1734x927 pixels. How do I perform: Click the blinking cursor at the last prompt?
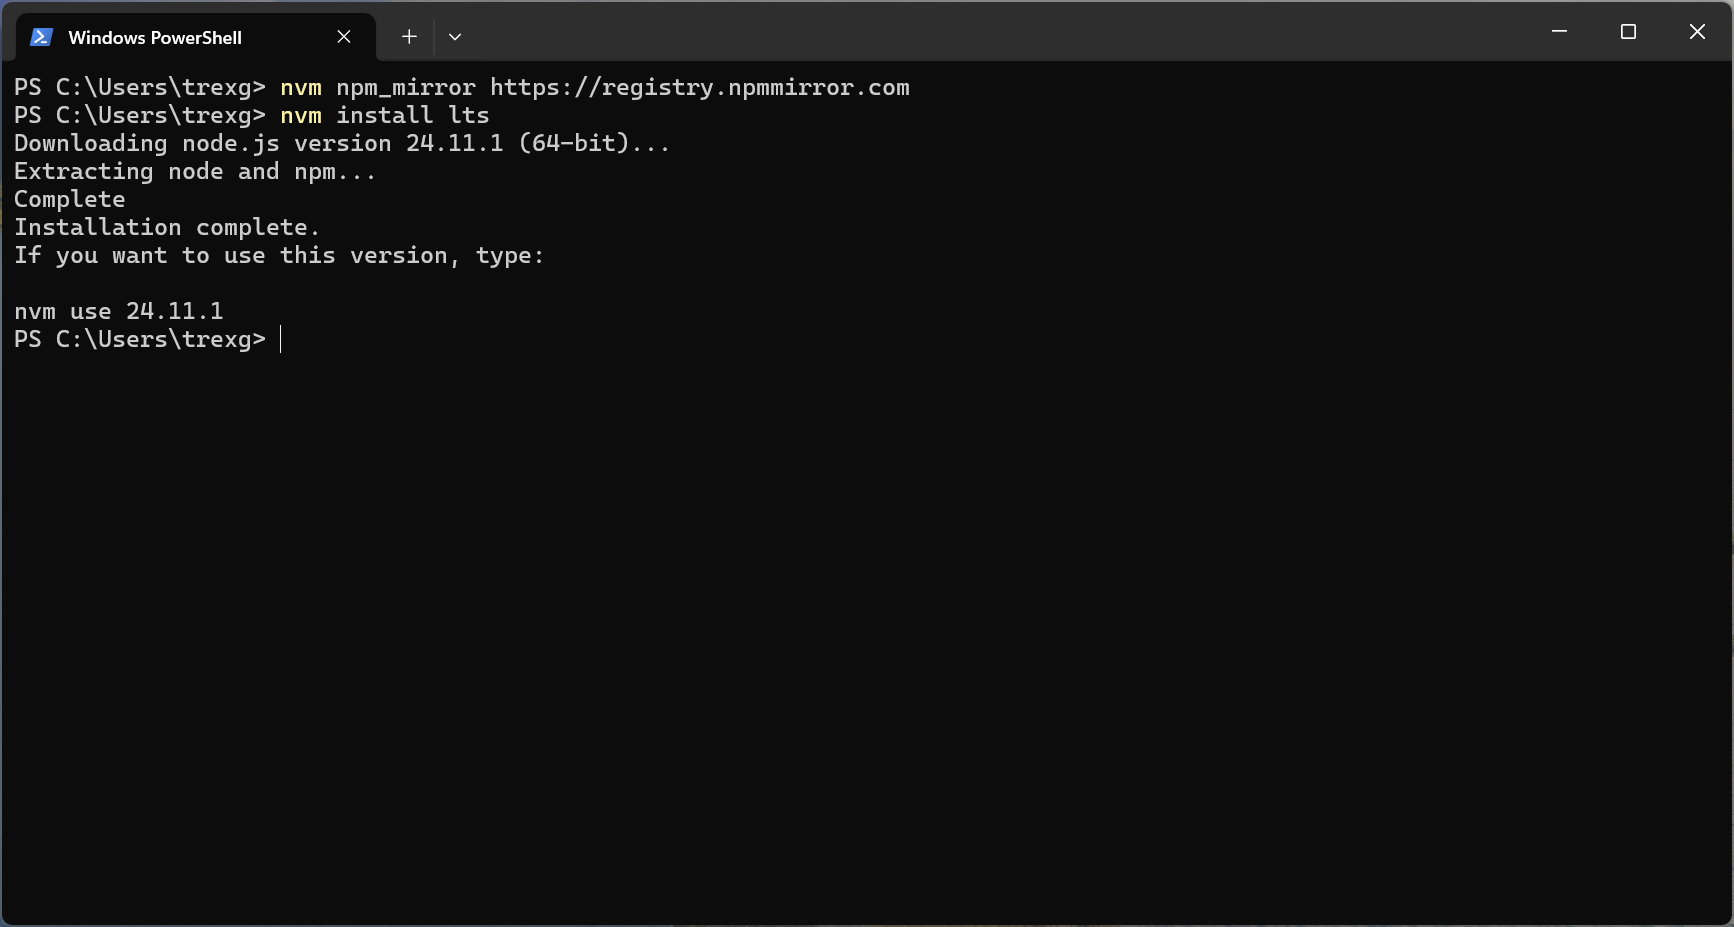tap(281, 340)
